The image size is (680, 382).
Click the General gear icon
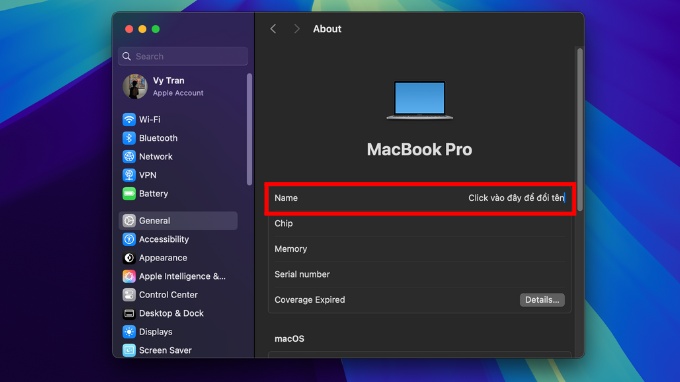129,221
